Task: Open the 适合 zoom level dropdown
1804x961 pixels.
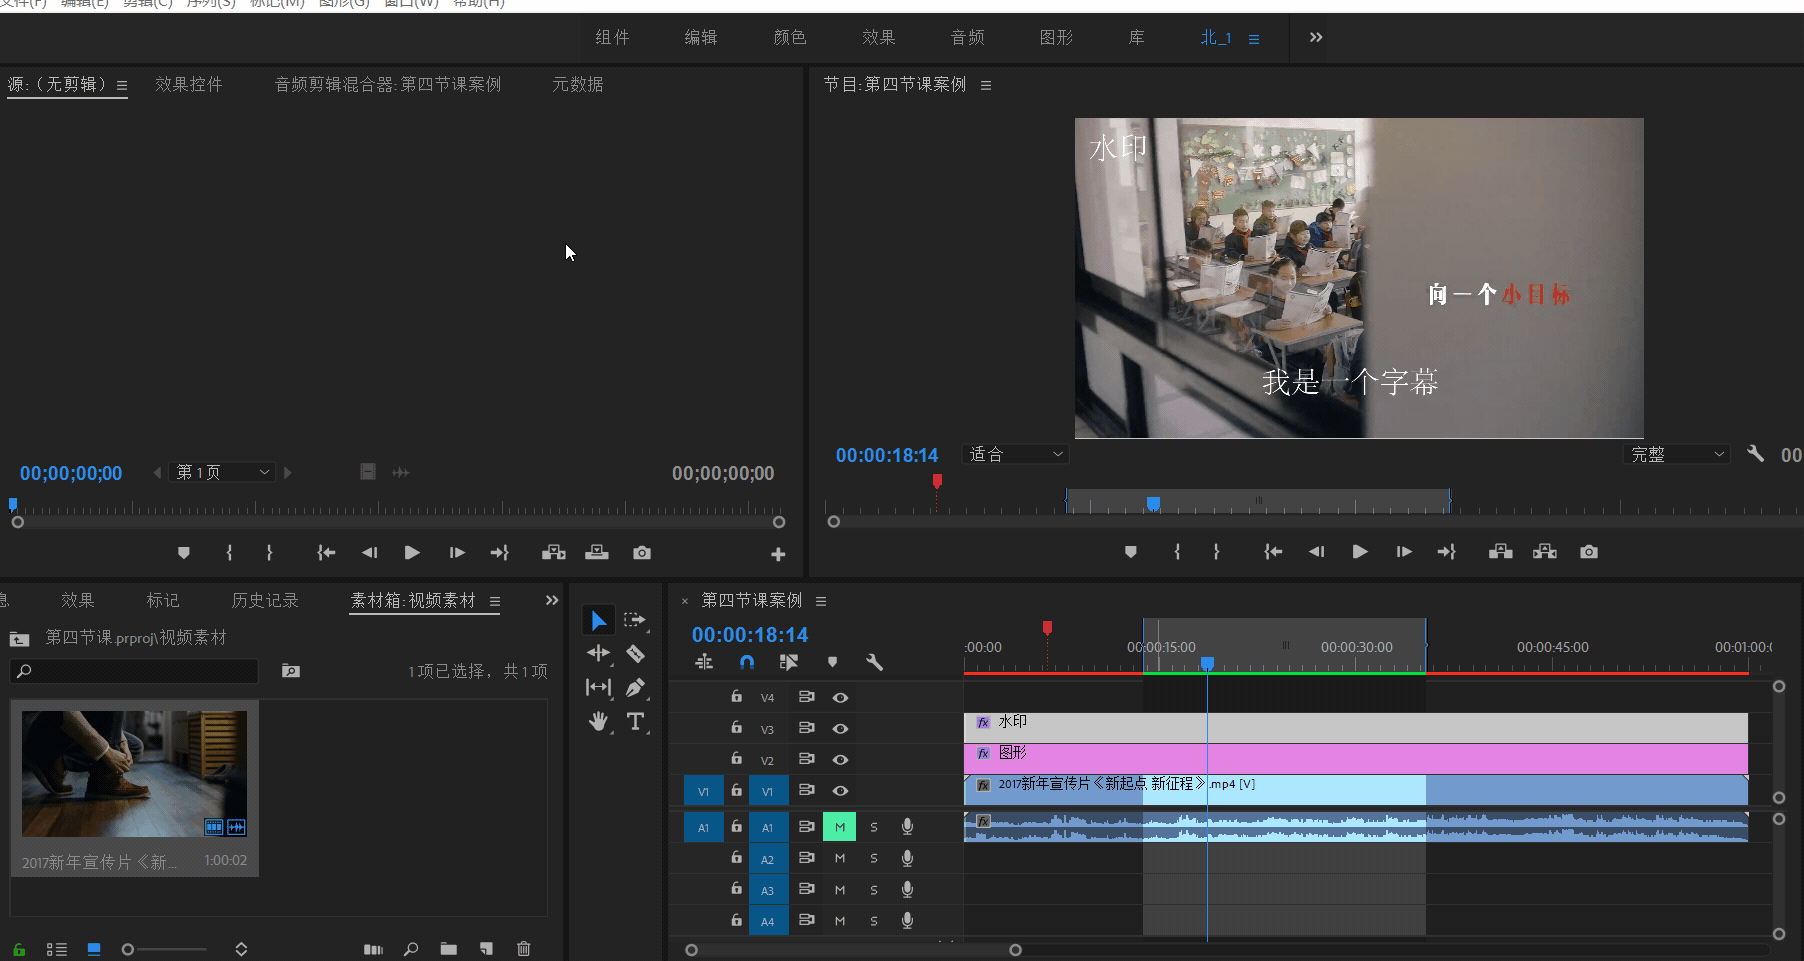Action: click(1014, 454)
